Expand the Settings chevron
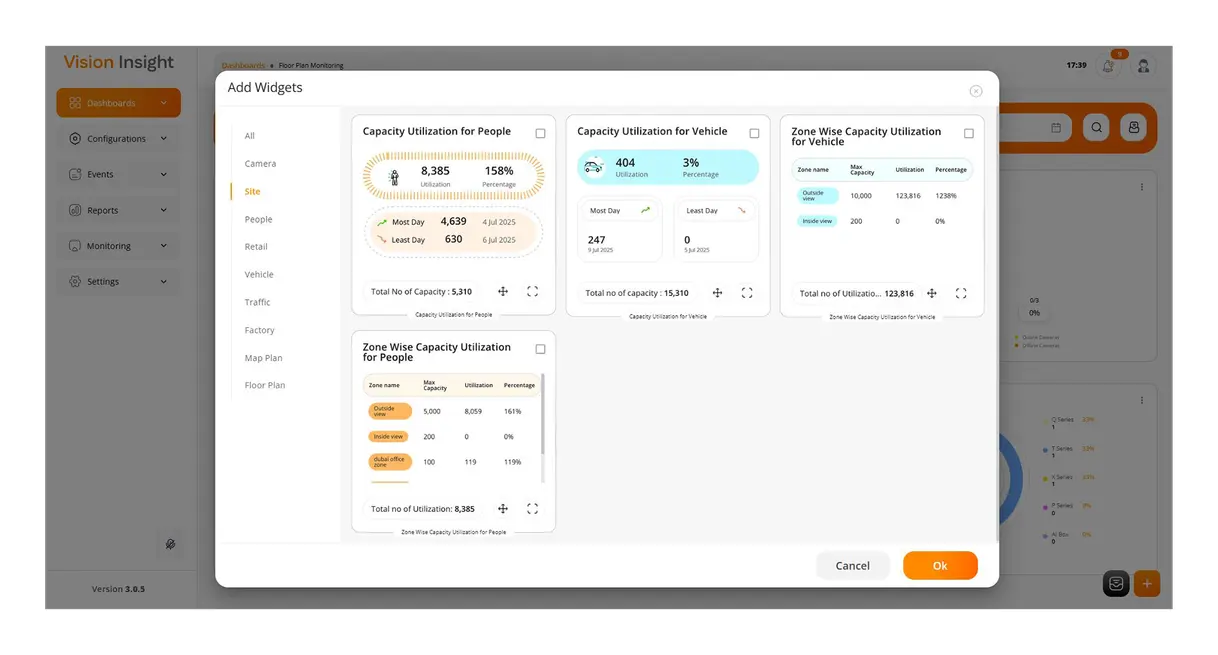Screen dimensions: 1218x655 [x=164, y=282]
